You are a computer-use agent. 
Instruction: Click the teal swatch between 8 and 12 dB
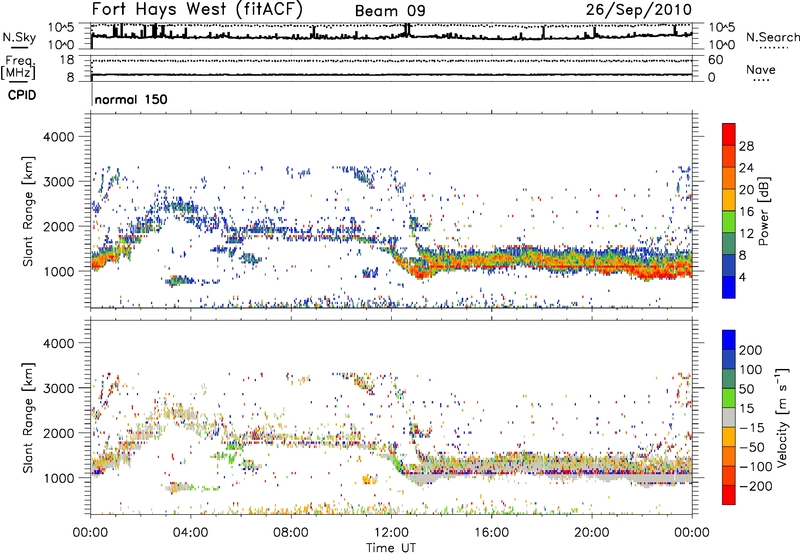coord(729,244)
